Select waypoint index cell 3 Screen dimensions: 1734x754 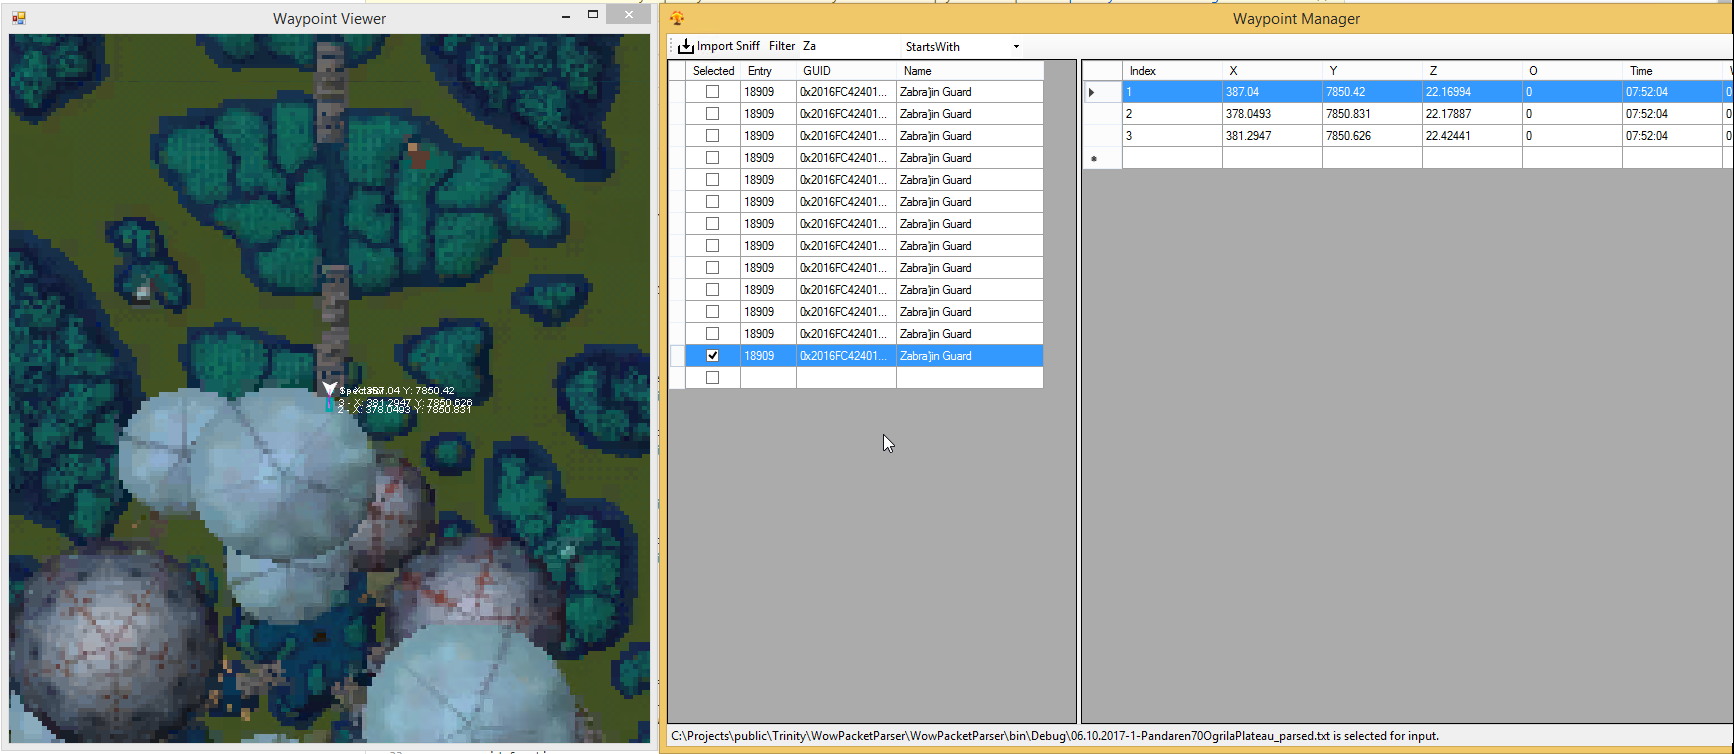pyautogui.click(x=1172, y=136)
